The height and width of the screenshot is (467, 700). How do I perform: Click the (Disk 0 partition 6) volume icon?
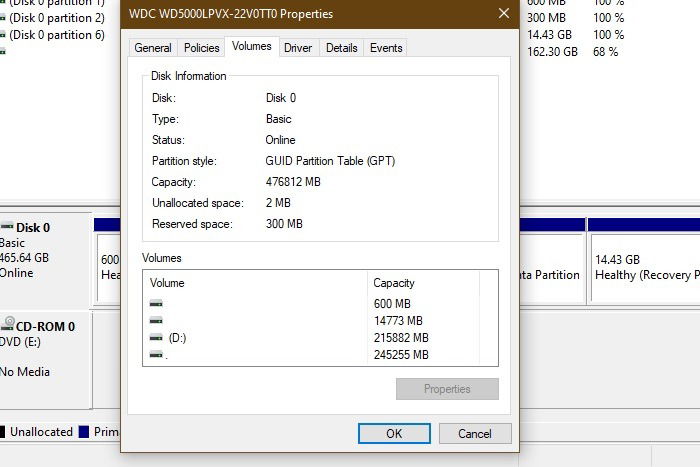click(3, 35)
